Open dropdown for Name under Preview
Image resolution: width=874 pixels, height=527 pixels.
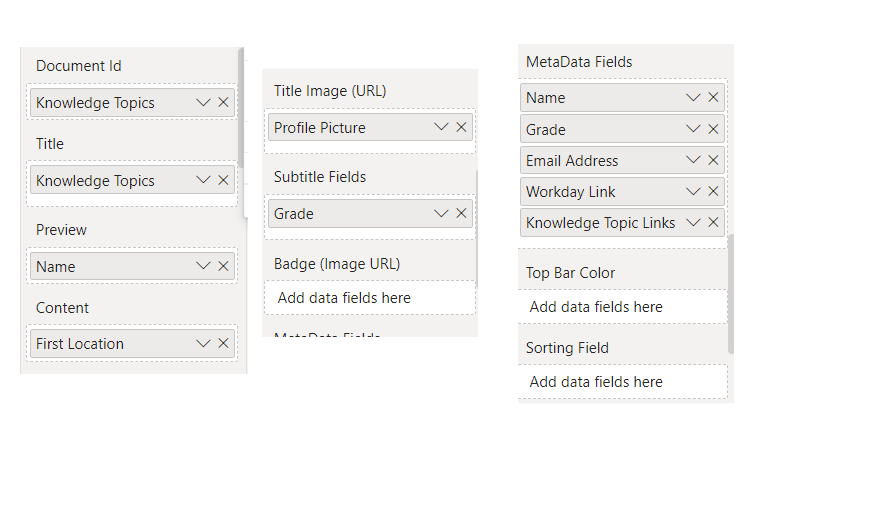pyautogui.click(x=203, y=267)
